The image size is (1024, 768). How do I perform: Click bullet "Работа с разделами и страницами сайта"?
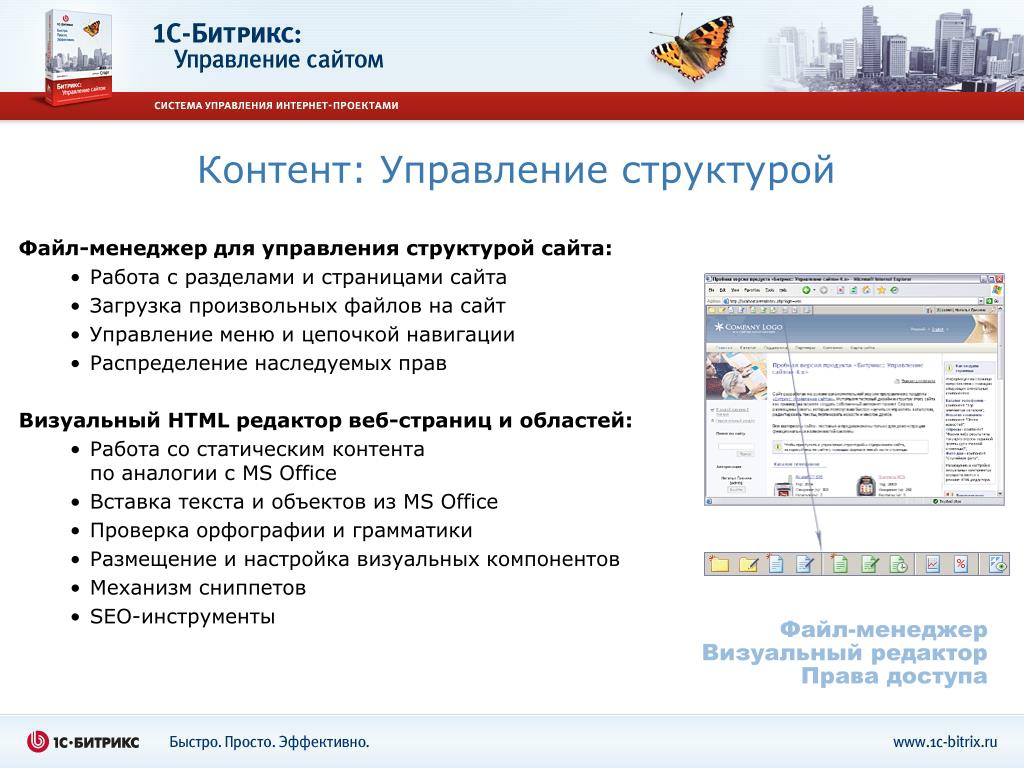(x=298, y=278)
